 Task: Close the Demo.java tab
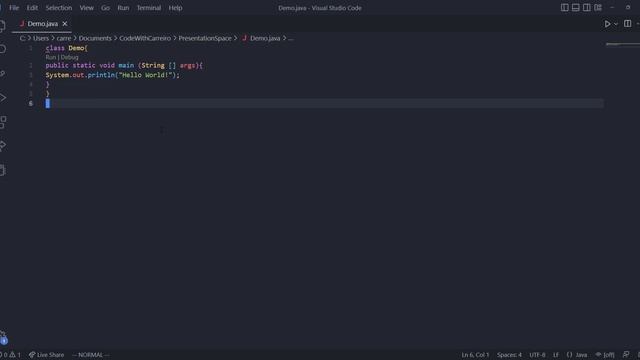click(64, 24)
